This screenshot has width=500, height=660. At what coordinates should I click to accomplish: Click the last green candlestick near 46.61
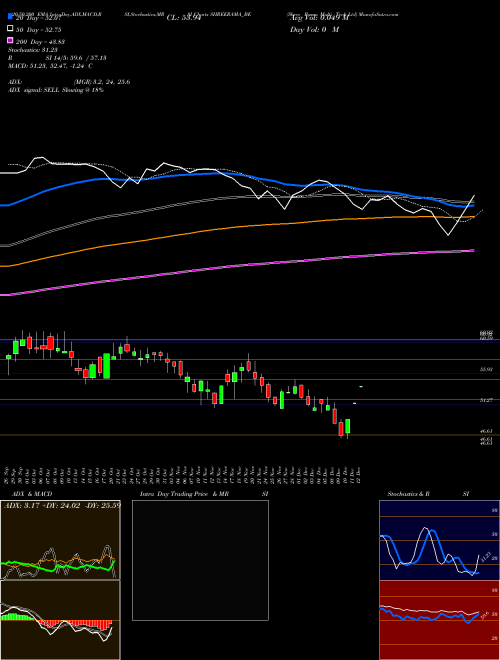pos(347,427)
